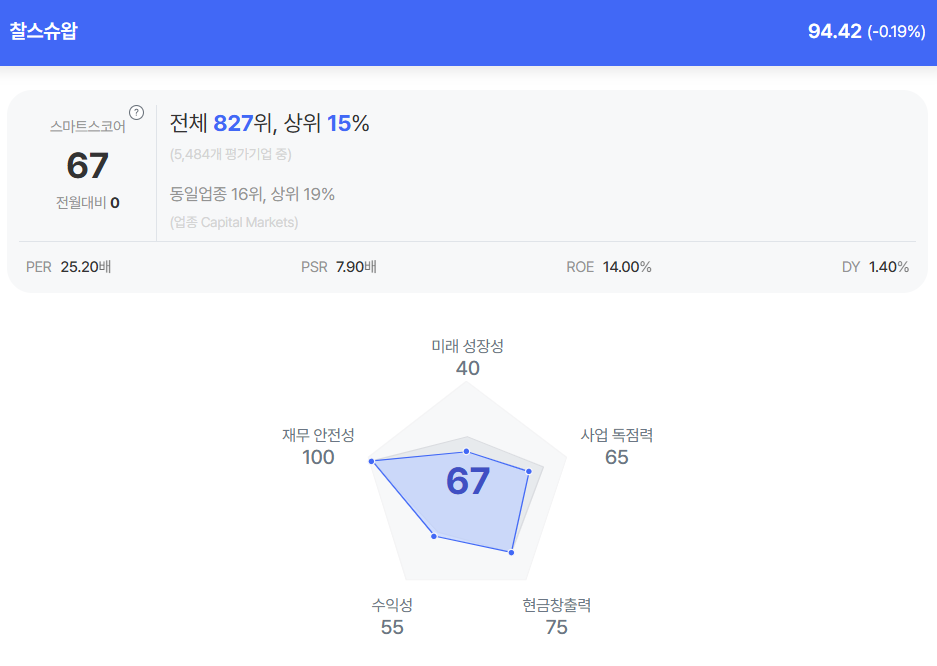This screenshot has height=666, width=937.
Task: Click the smart score help question-mark icon
Action: [x=137, y=112]
